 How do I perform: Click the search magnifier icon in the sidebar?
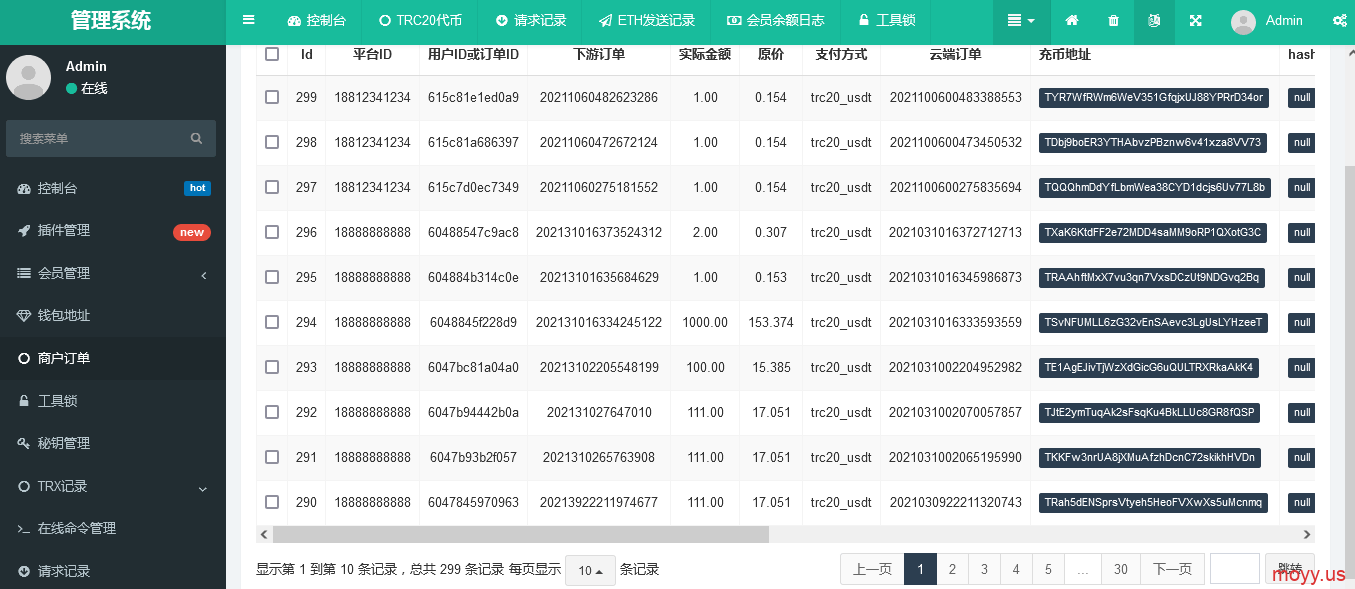click(x=196, y=139)
